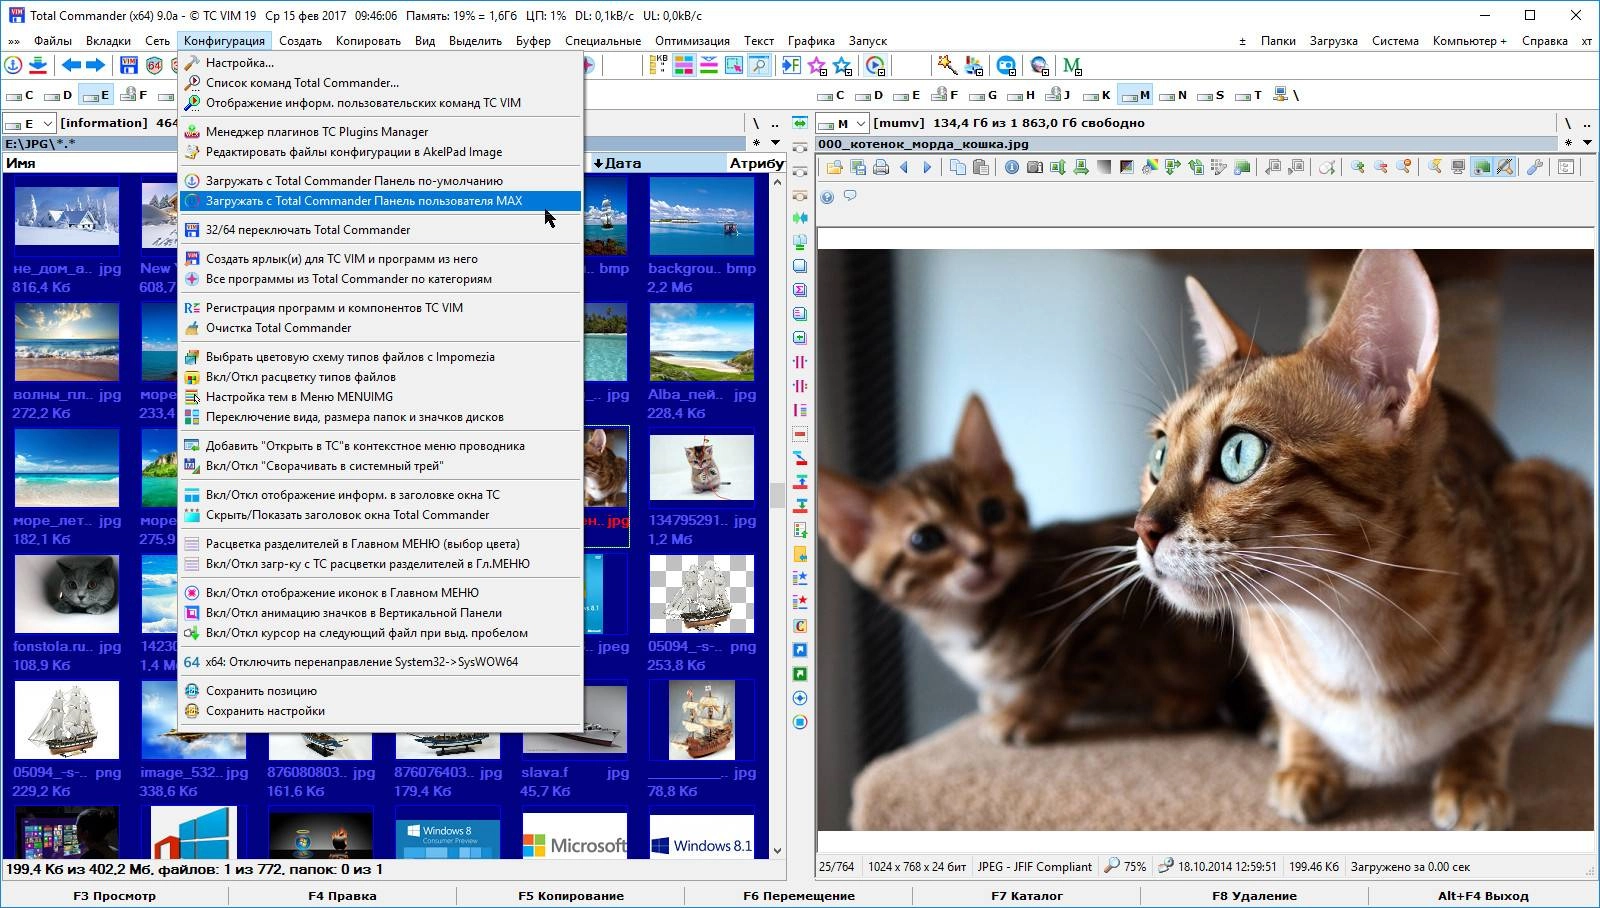Click F3 Просмотр button

point(114,896)
